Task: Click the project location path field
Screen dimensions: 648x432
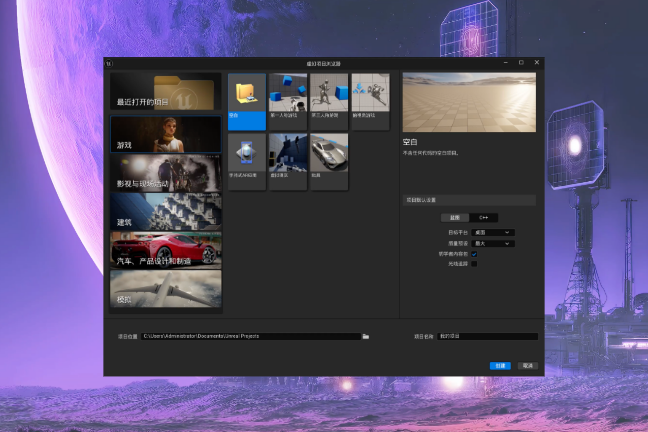Action: pos(251,336)
